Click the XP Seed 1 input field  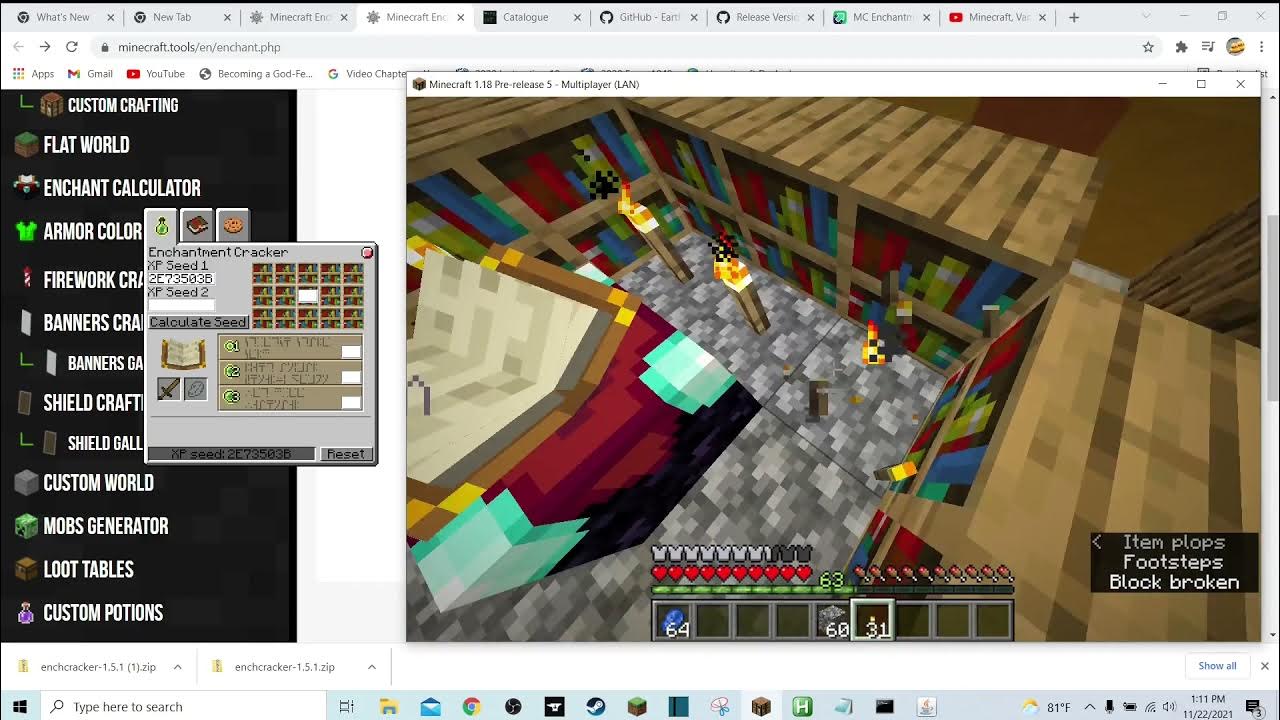181,279
